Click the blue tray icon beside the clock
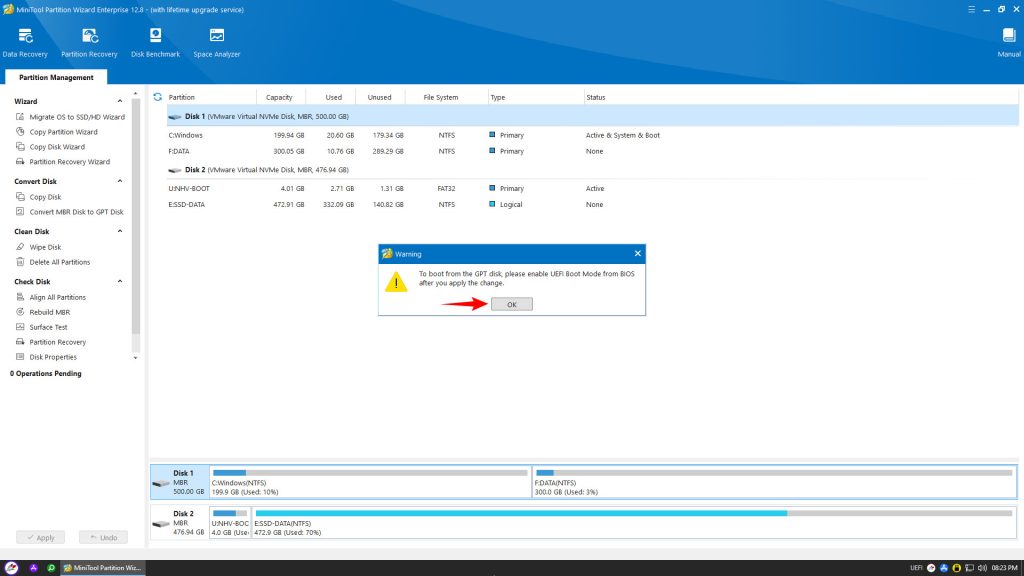 click(944, 568)
